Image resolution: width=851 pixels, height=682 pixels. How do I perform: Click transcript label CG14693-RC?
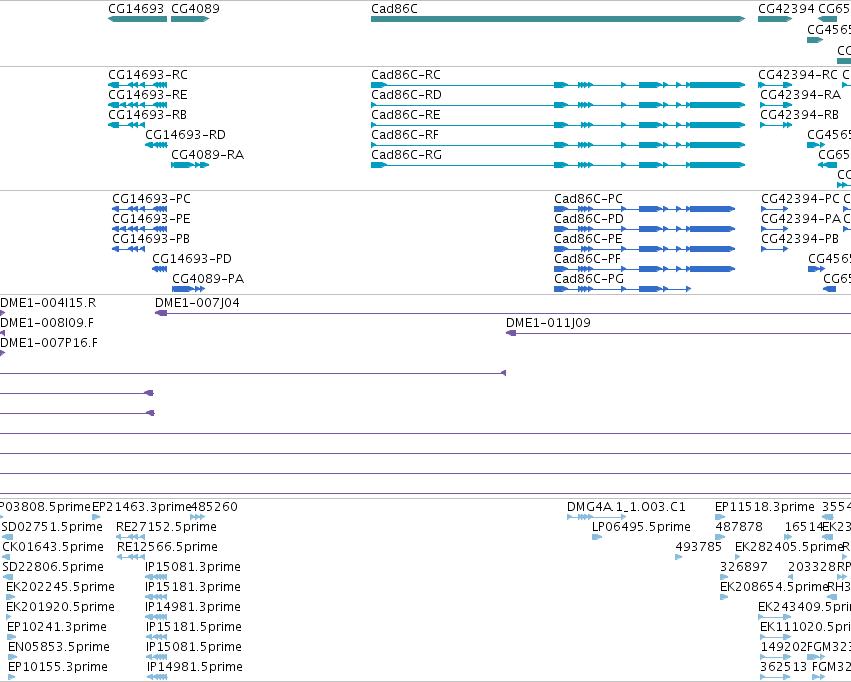click(x=148, y=75)
